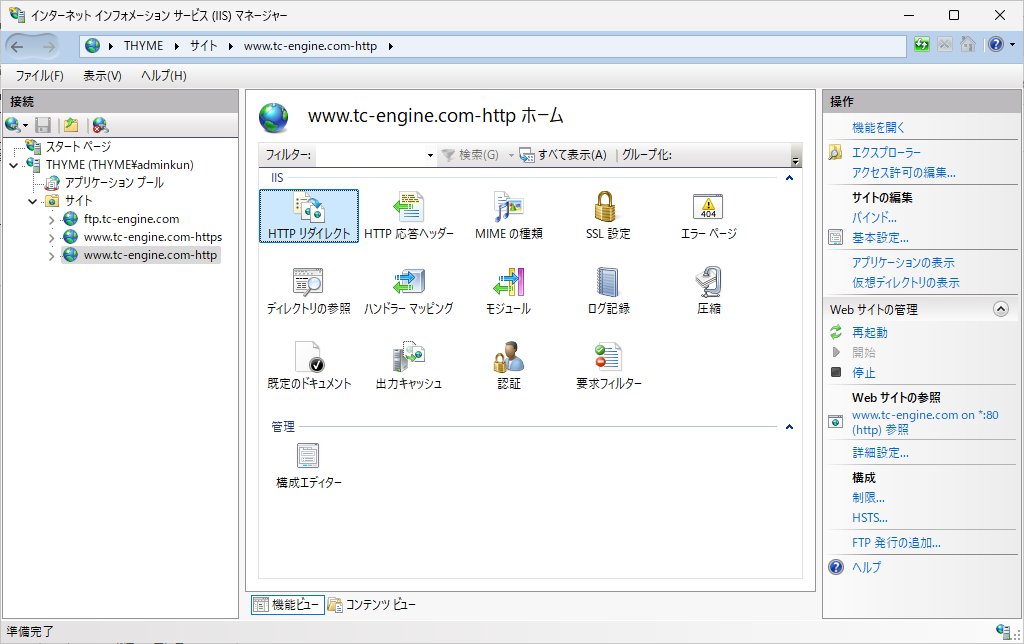The height and width of the screenshot is (644, 1024).
Task: Click 基本設定... action link
Action: pos(880,238)
